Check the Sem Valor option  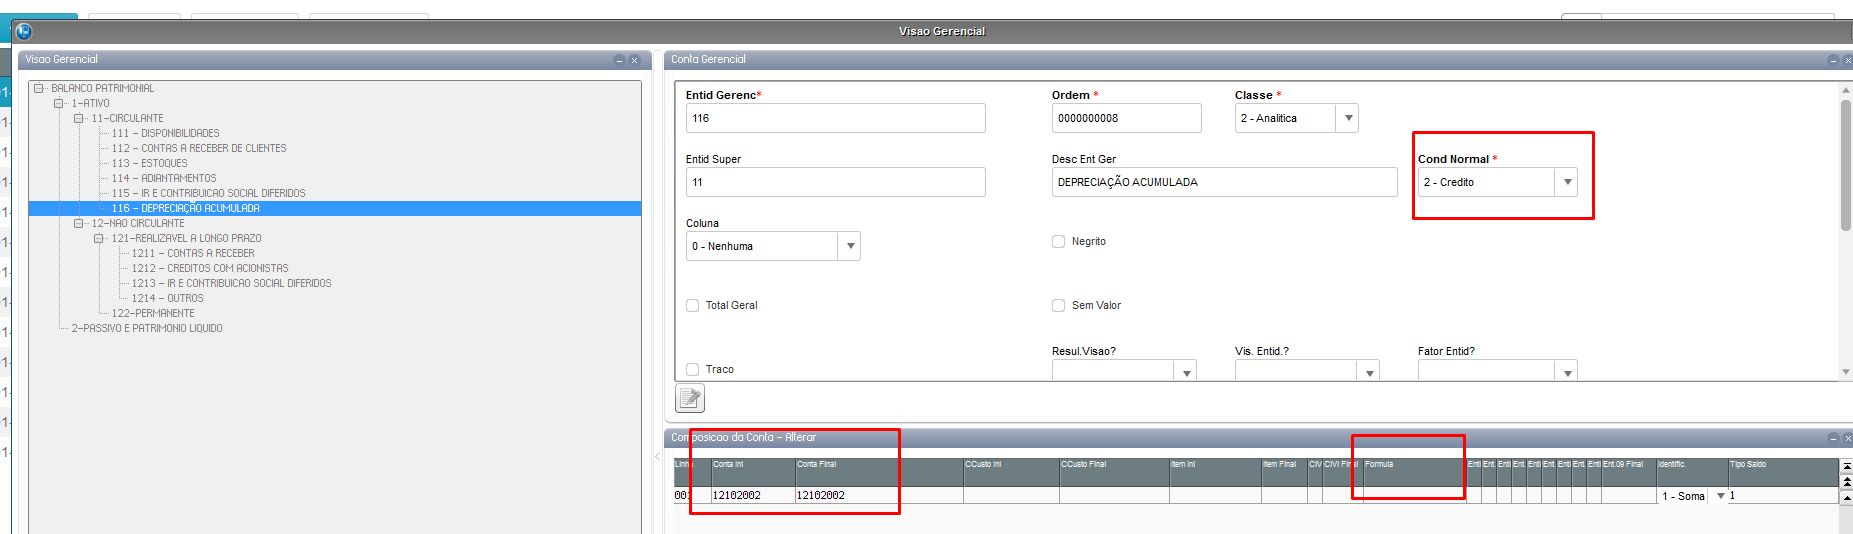coord(1058,305)
